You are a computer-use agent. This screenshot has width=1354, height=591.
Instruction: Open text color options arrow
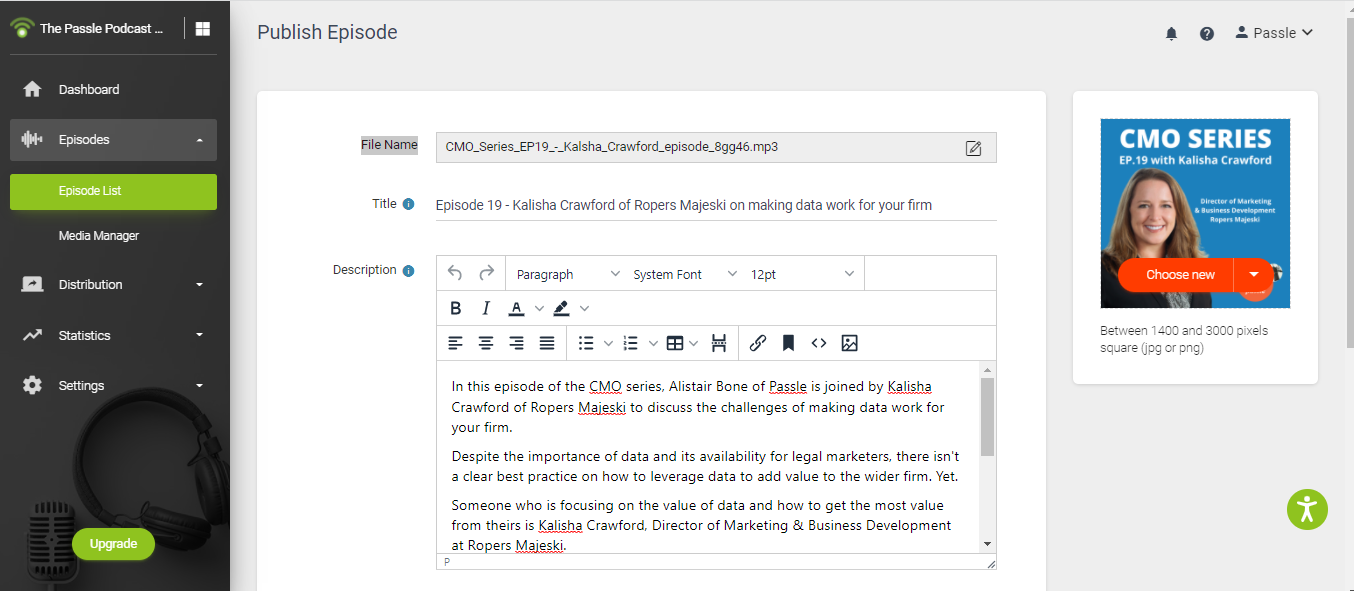540,308
